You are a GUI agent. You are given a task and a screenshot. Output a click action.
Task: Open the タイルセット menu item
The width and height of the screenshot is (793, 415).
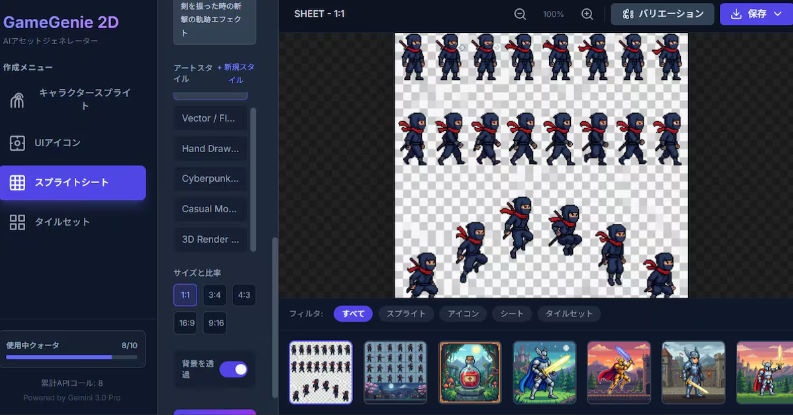click(73, 222)
